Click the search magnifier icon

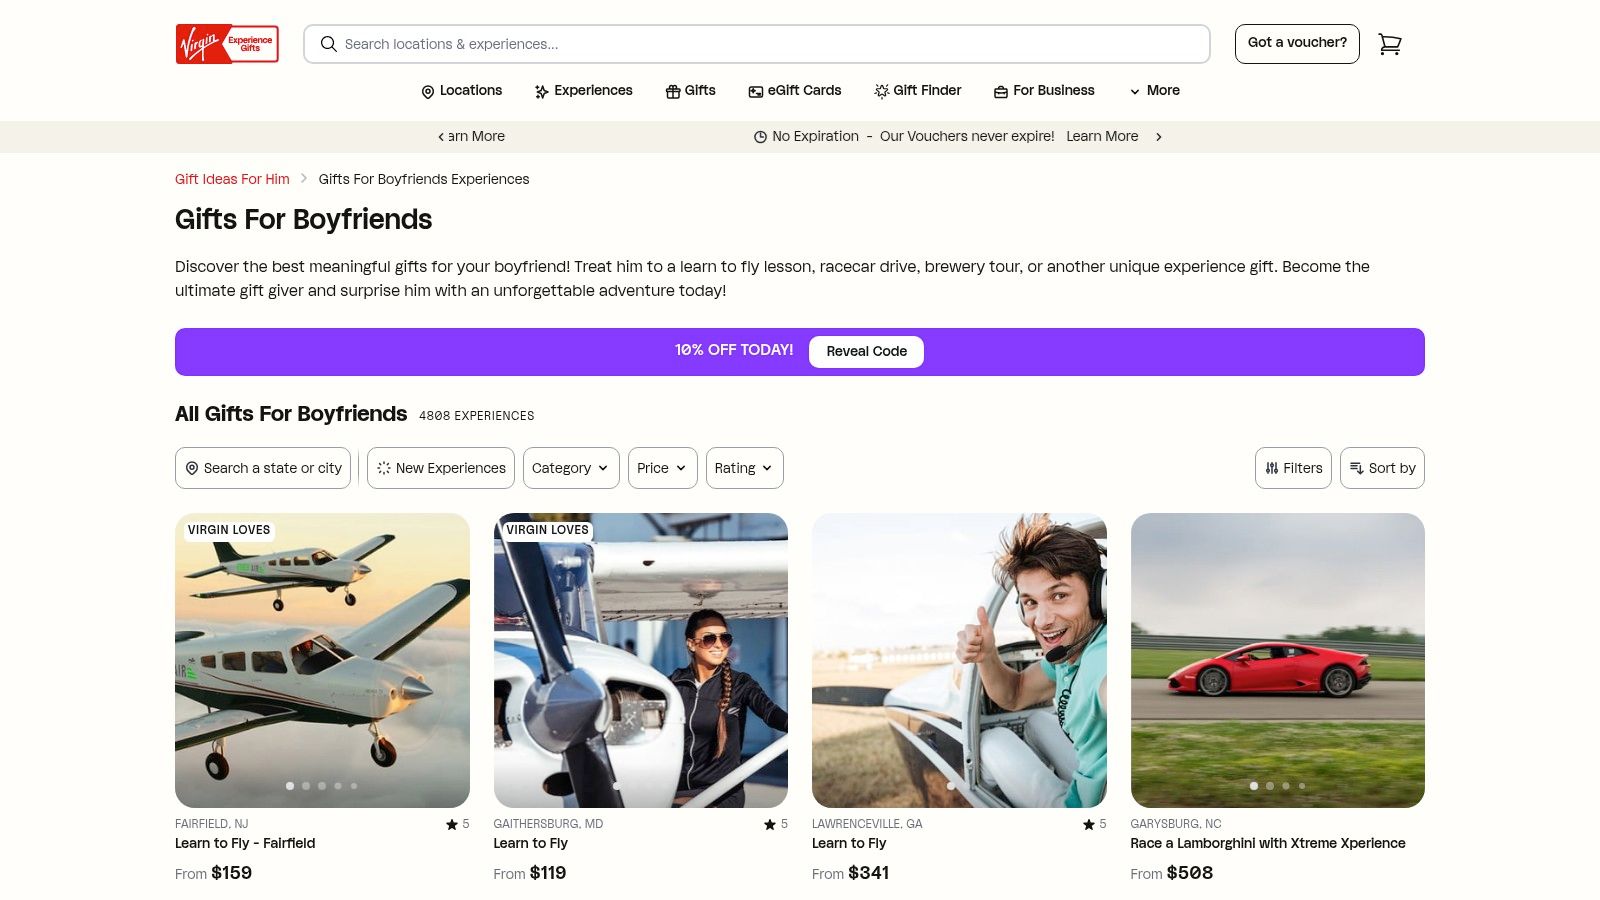(x=328, y=44)
